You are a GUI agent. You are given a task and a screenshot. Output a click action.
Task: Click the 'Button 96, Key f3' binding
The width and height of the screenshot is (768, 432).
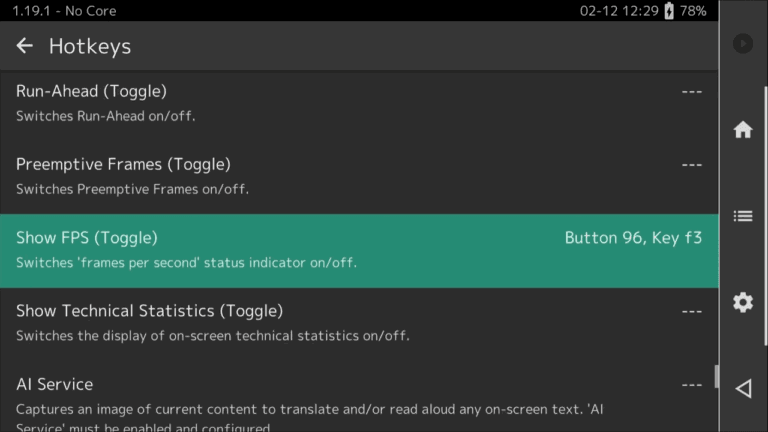(633, 238)
